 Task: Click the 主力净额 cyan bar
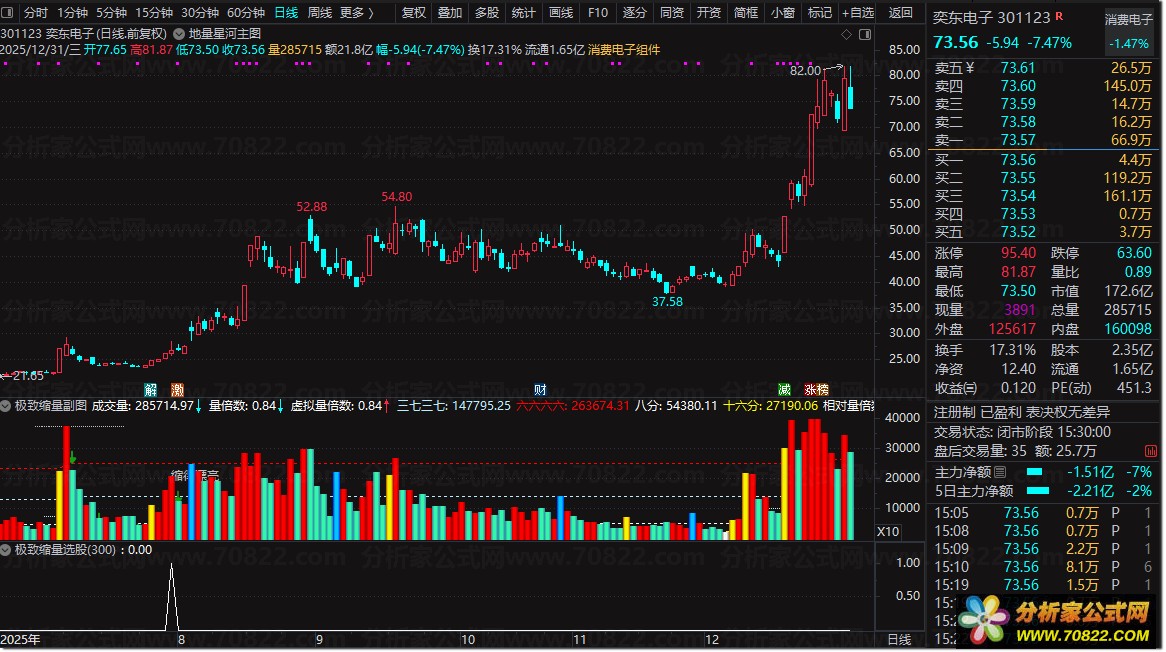coord(1034,472)
